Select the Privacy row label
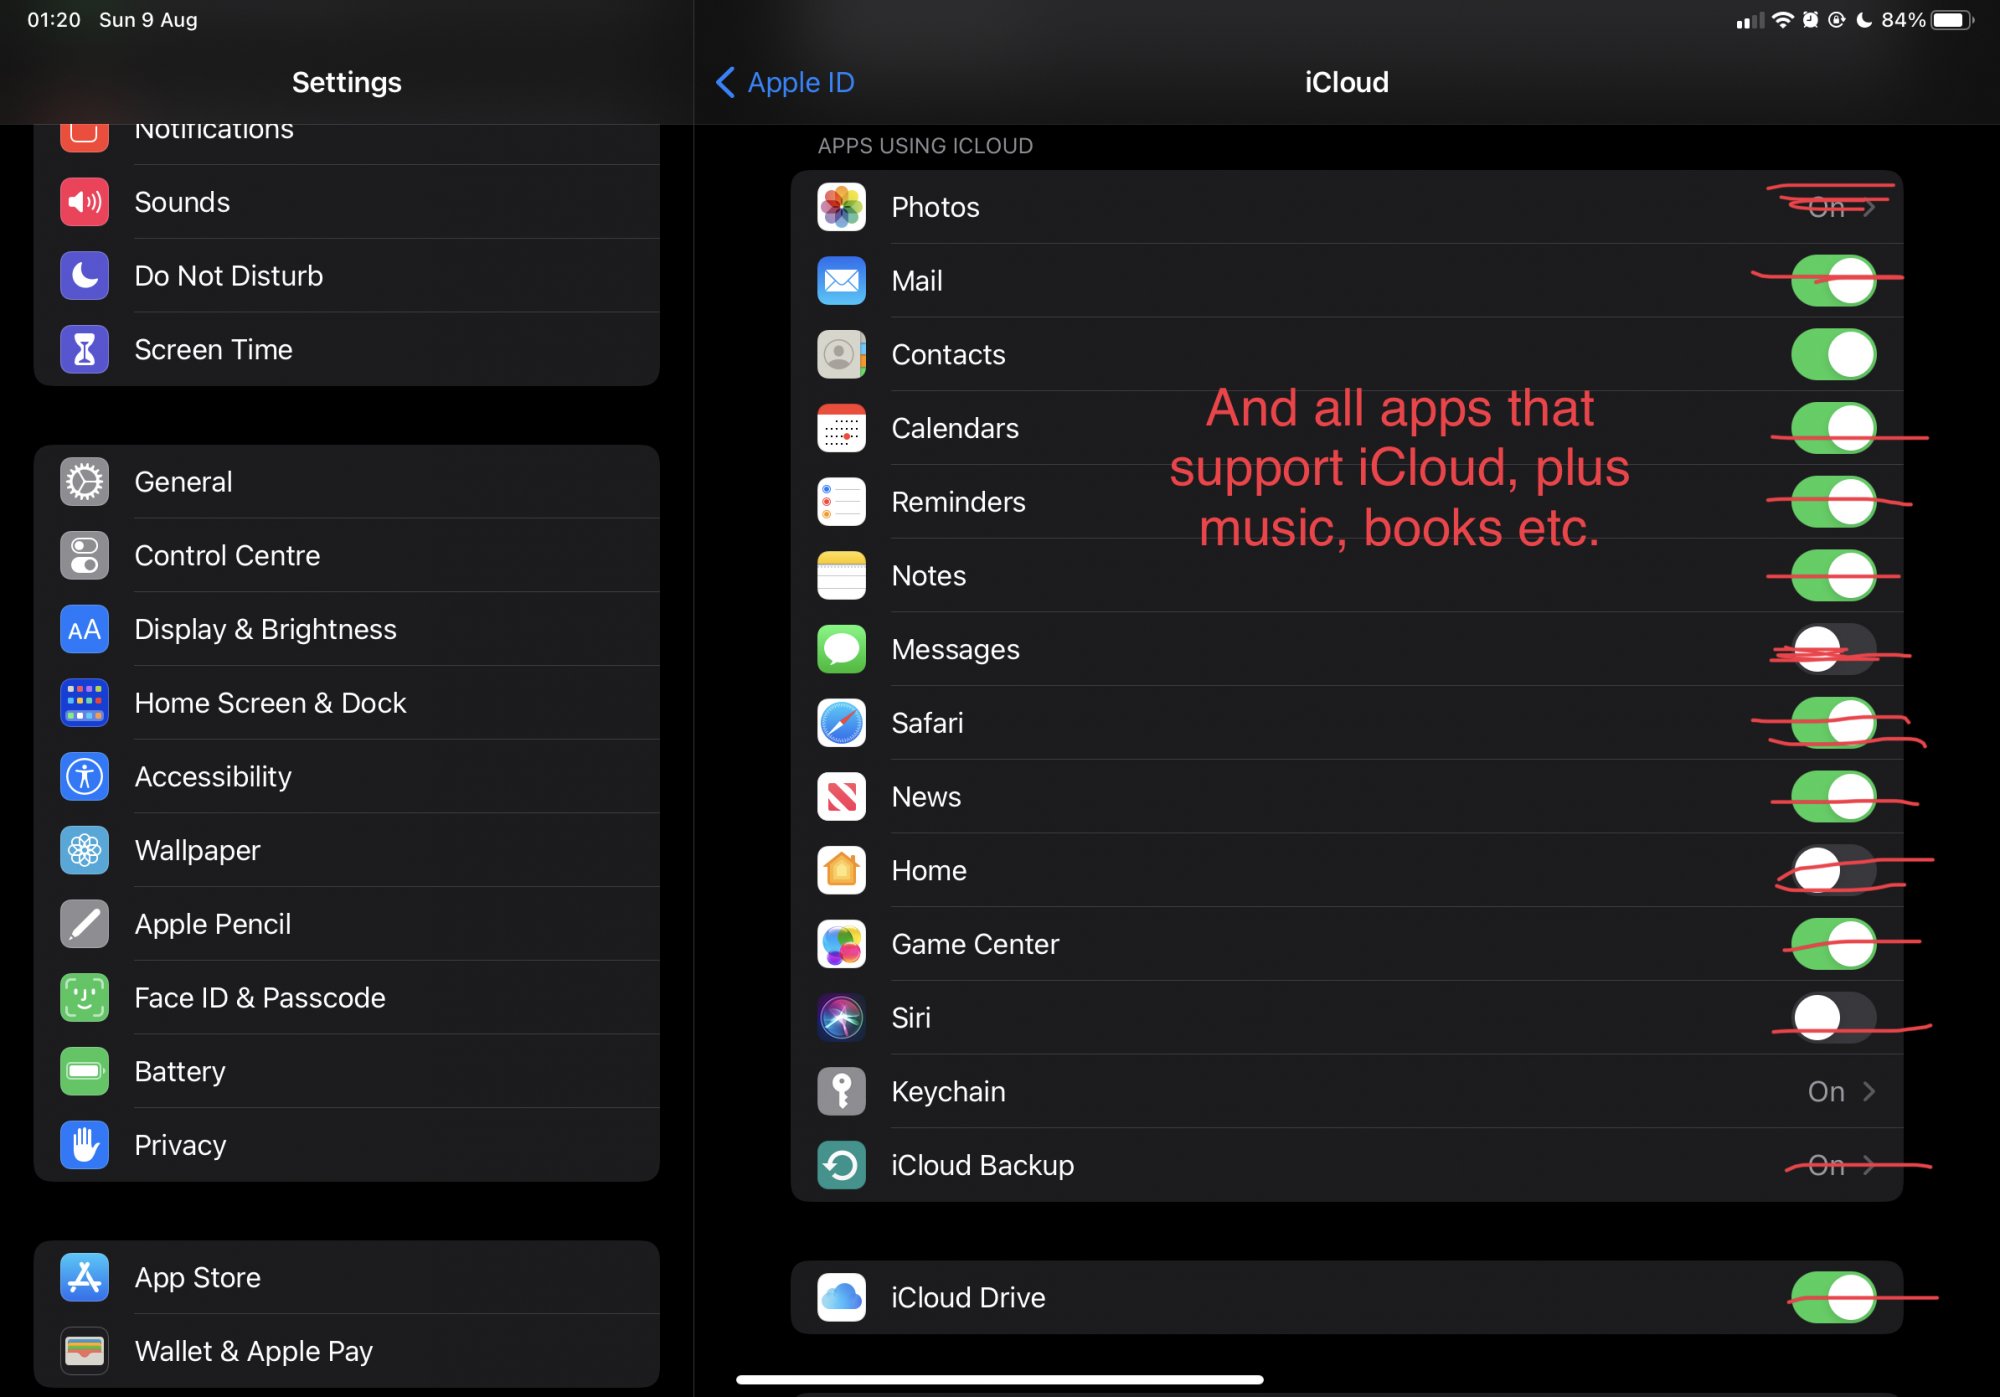The width and height of the screenshot is (2000, 1397). click(180, 1145)
